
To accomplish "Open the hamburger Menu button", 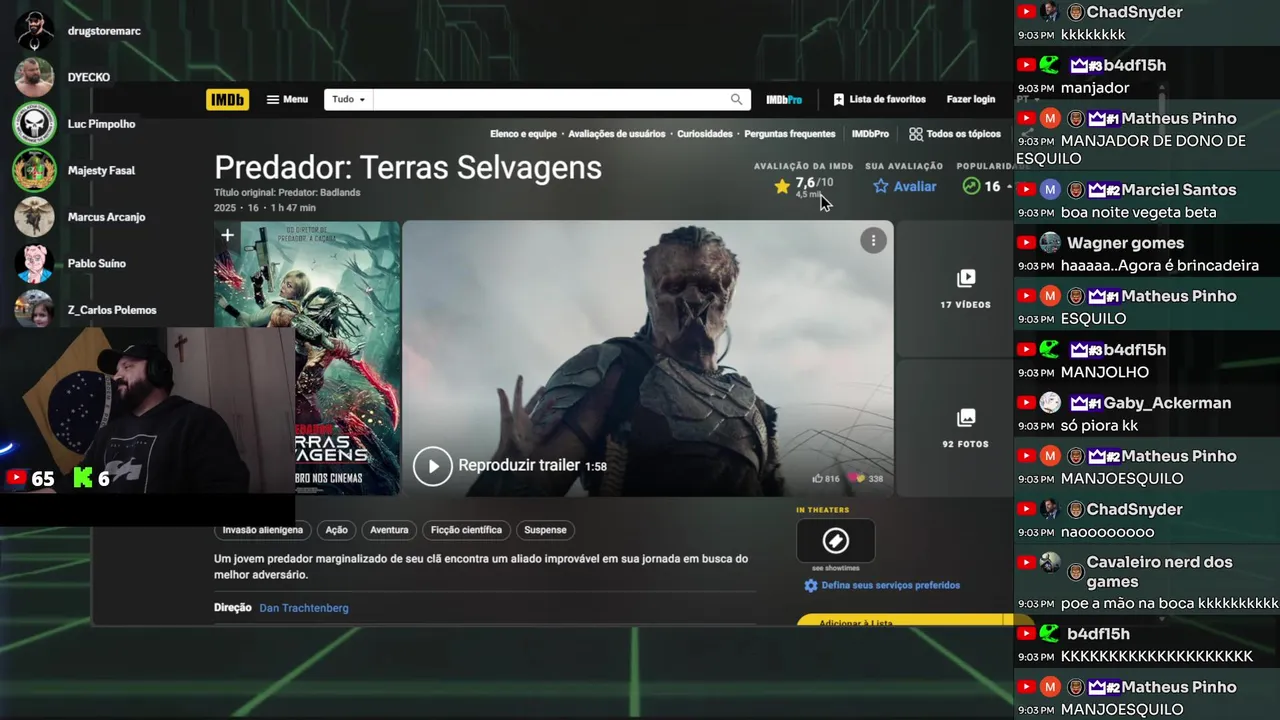I will [287, 100].
